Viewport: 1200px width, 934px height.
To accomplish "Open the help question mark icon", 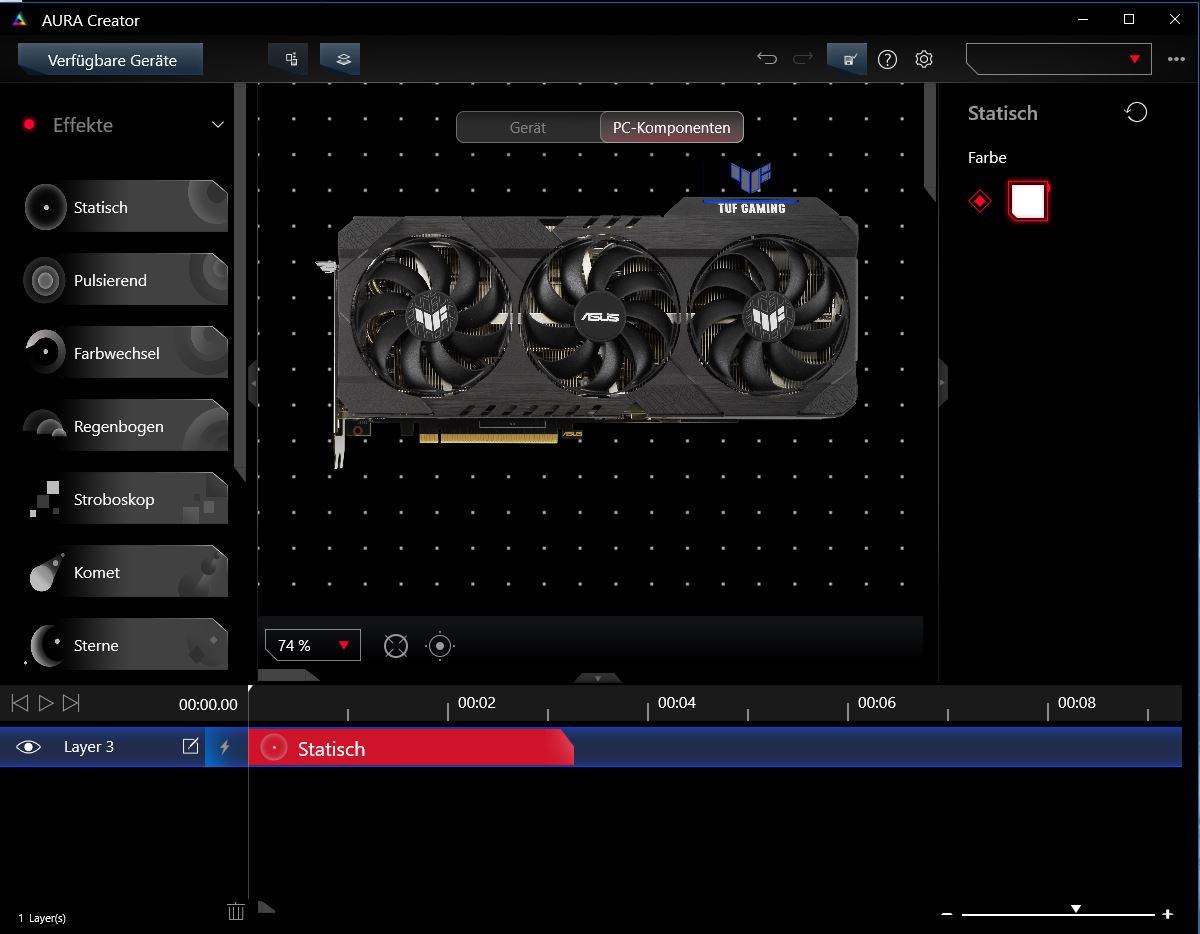I will point(887,59).
